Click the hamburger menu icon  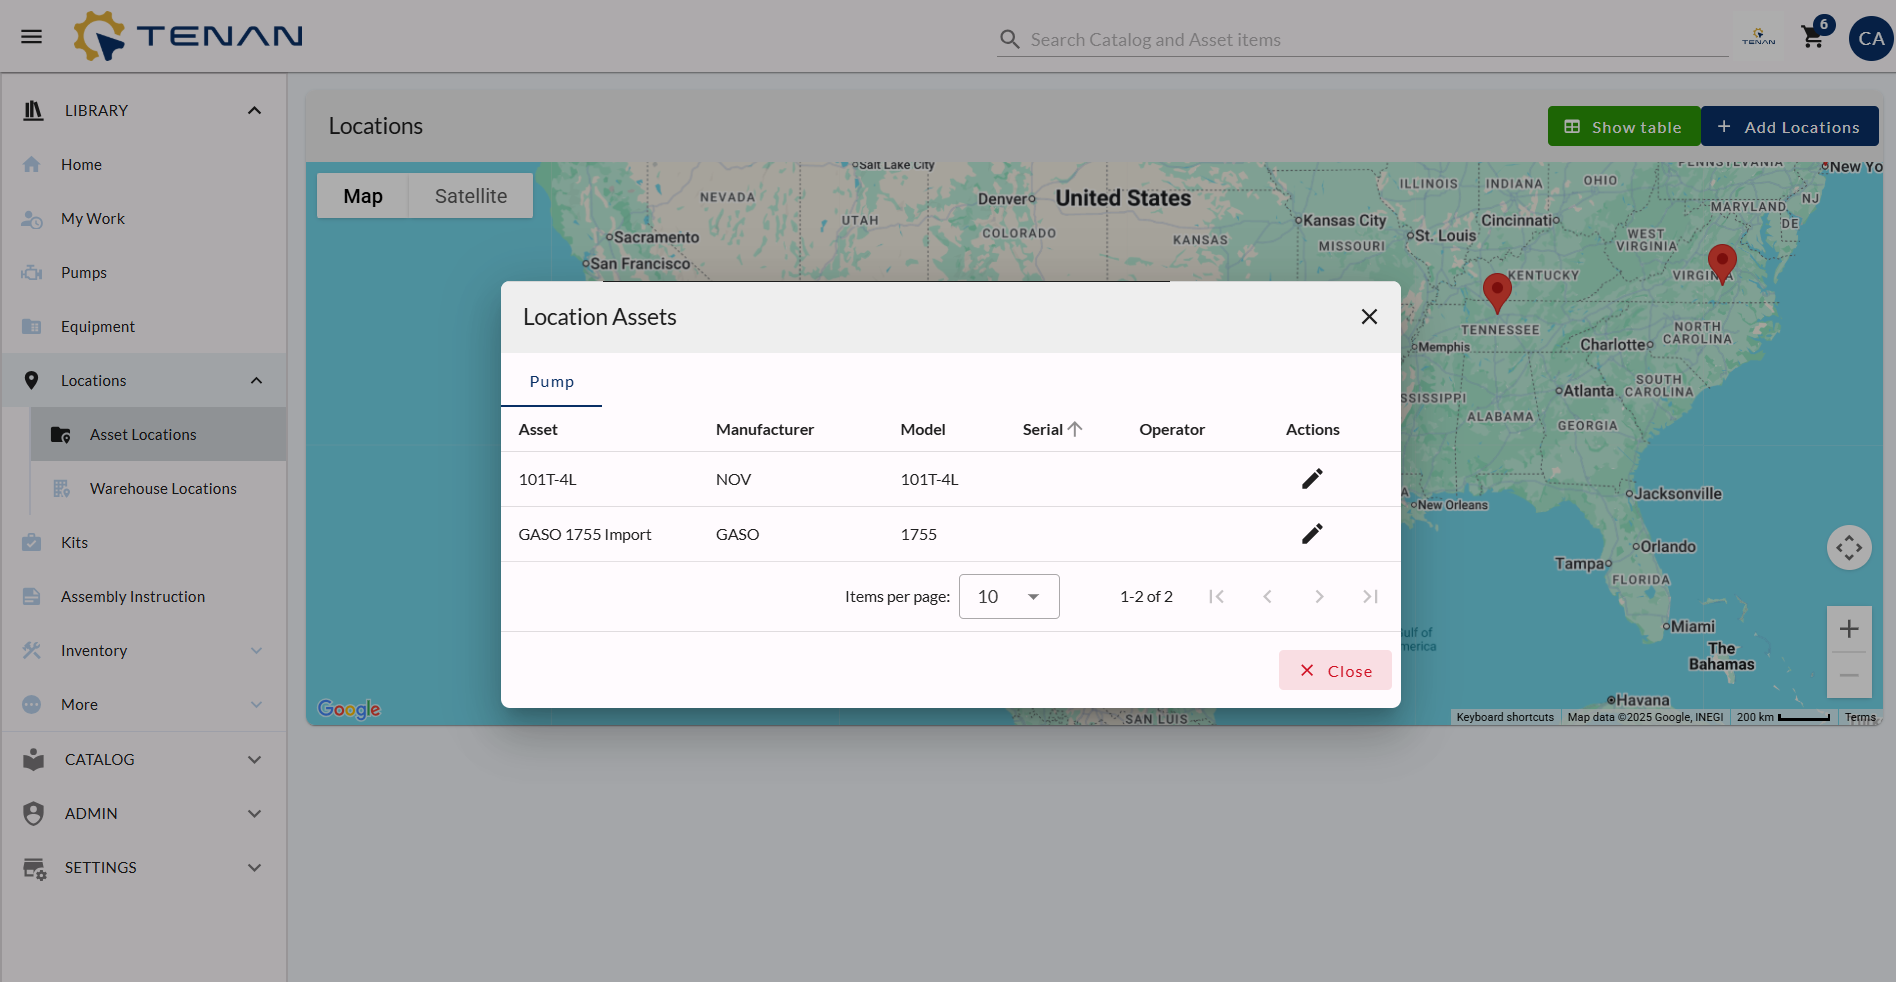point(32,37)
